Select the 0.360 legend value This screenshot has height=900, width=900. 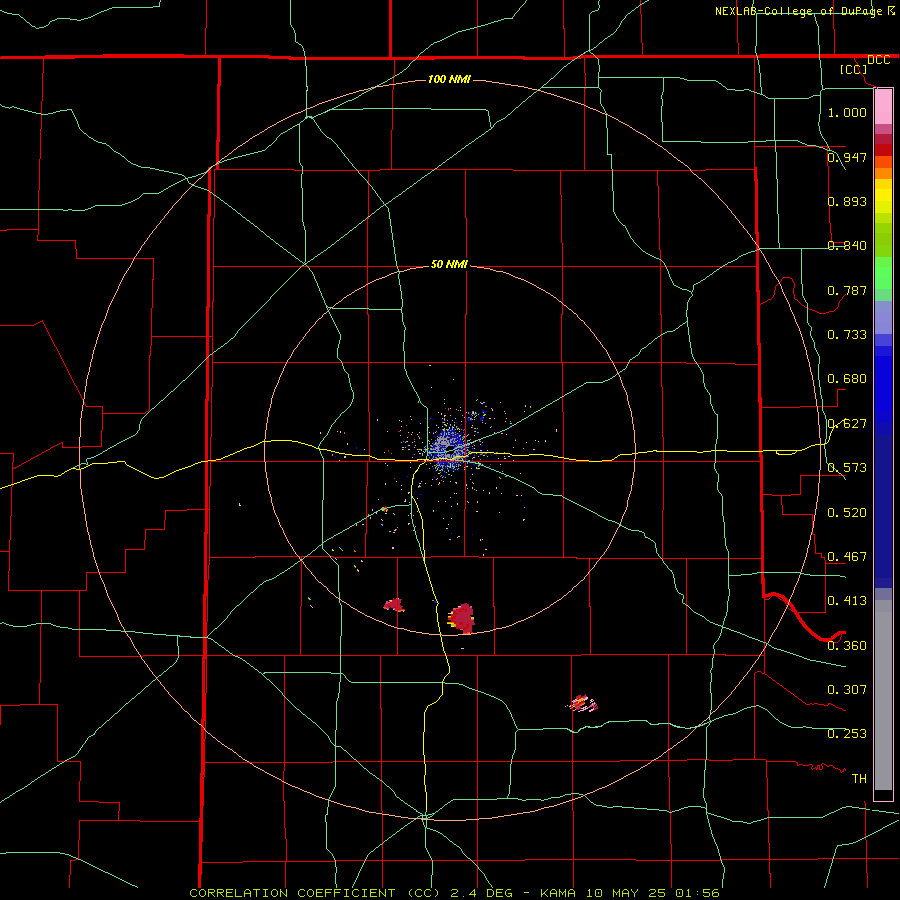pyautogui.click(x=847, y=646)
